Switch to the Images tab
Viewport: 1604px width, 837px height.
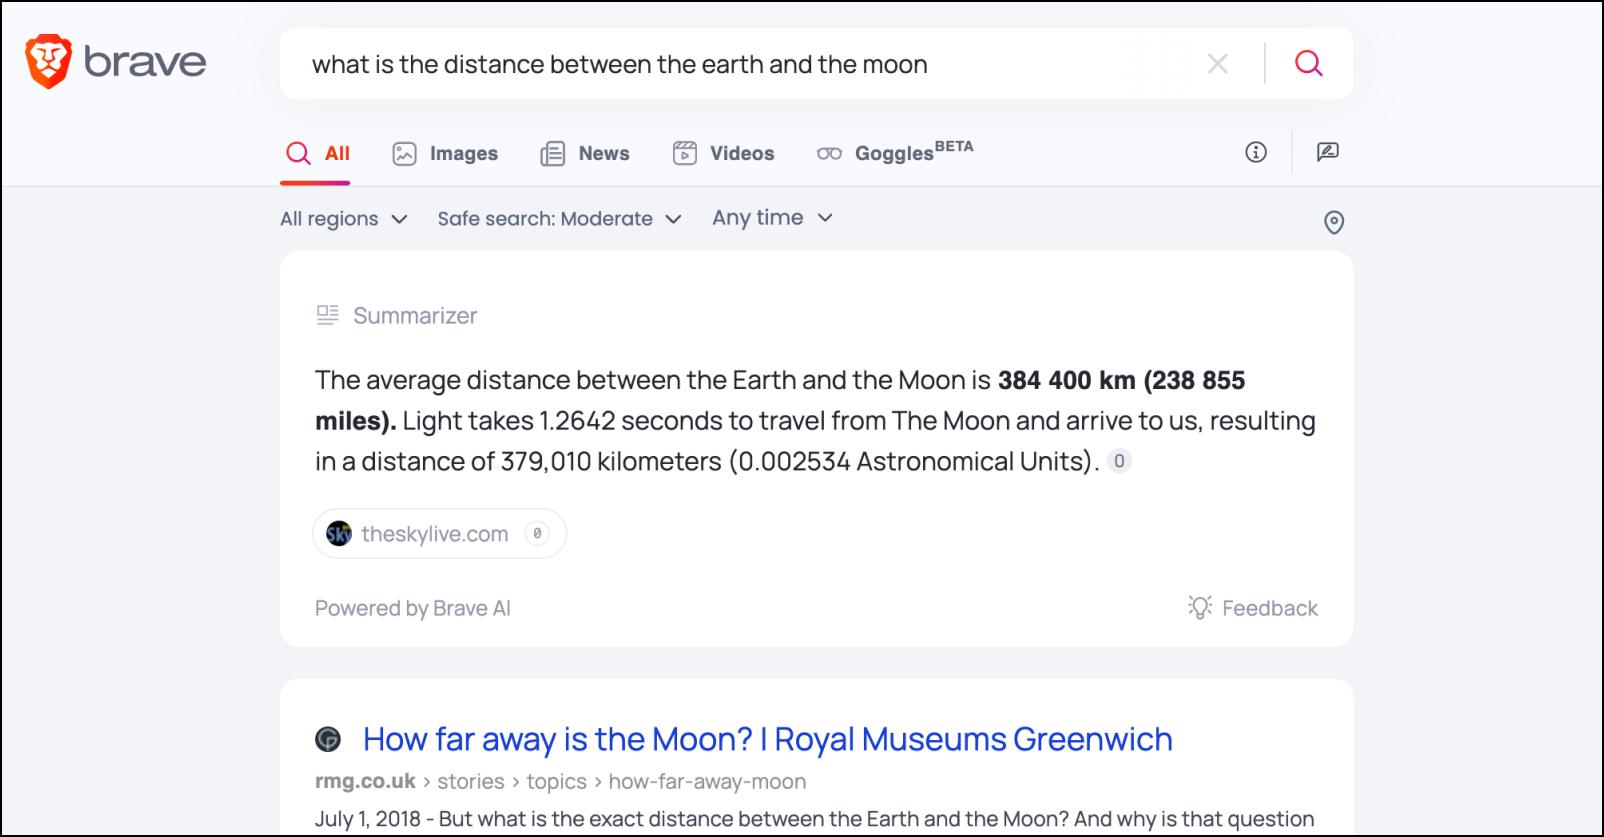(x=445, y=153)
